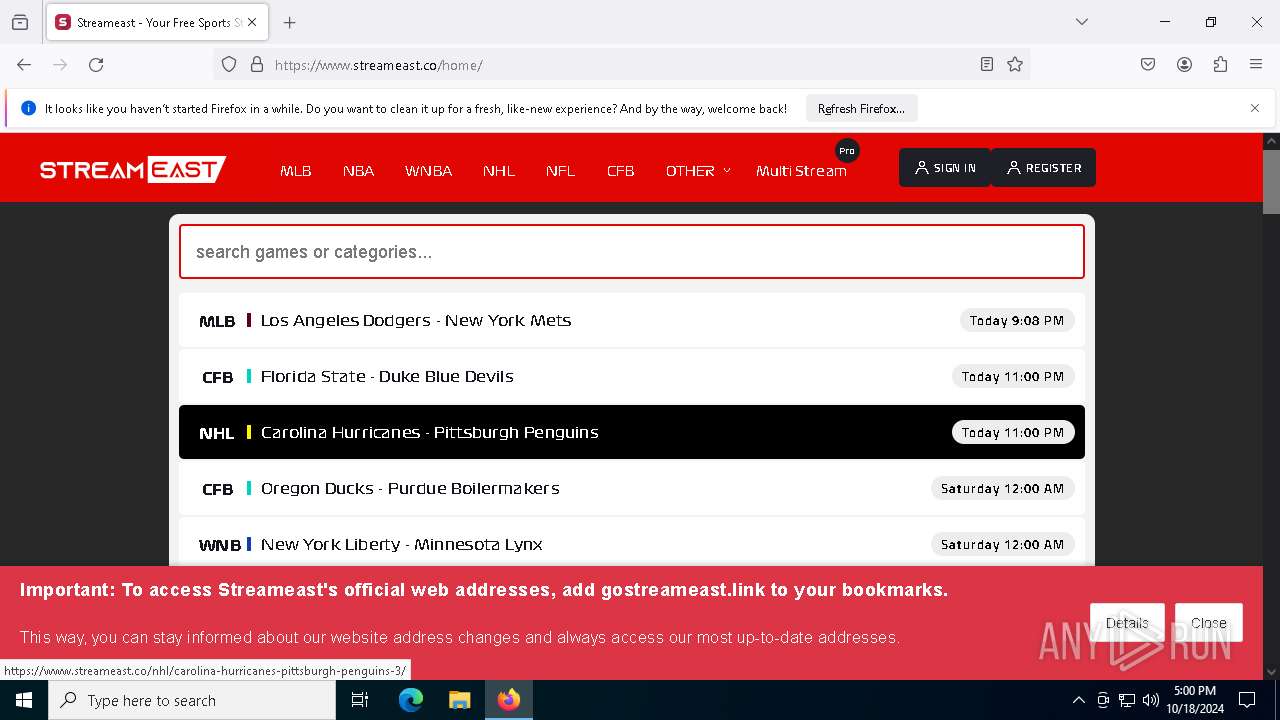Open network icon in system tray
The width and height of the screenshot is (1280, 720).
(x=1127, y=700)
